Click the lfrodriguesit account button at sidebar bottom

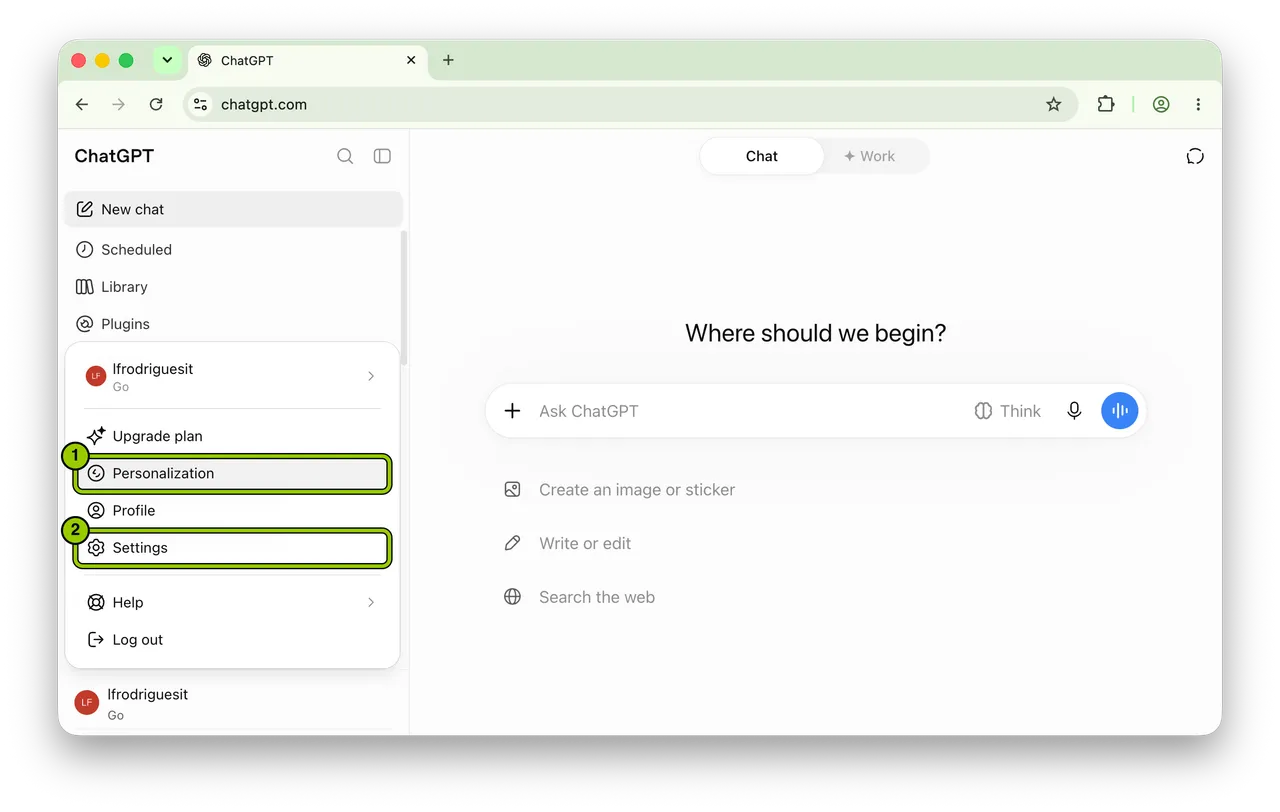[x=233, y=703]
